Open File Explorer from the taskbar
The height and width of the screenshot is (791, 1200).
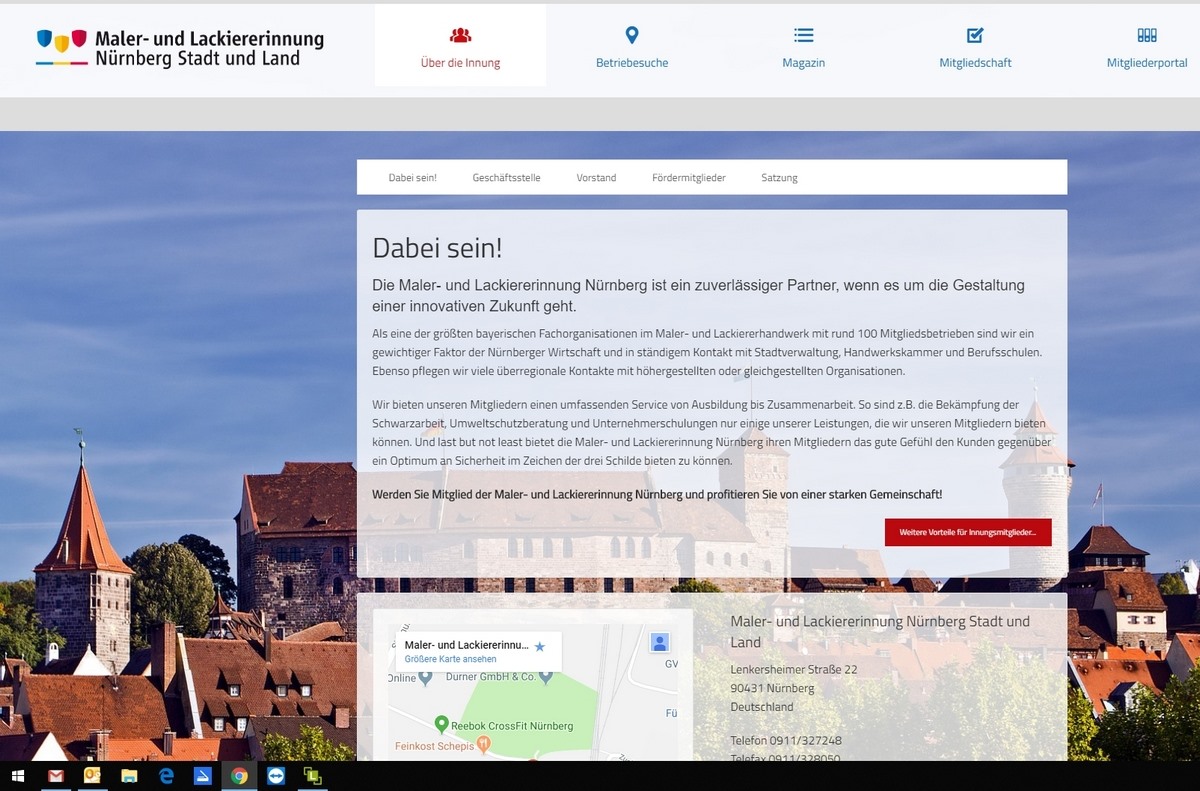pos(129,775)
